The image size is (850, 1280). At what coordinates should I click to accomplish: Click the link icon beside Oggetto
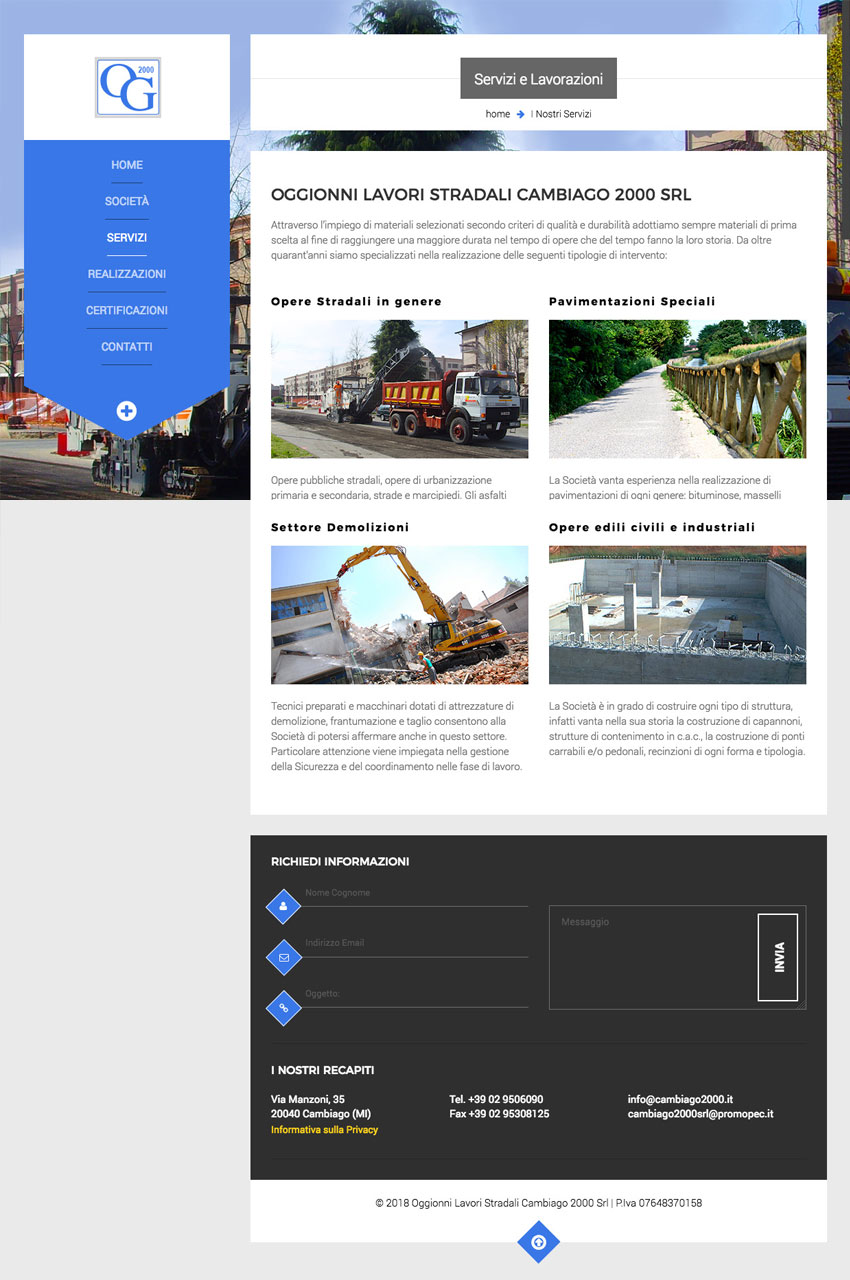tap(283, 1007)
